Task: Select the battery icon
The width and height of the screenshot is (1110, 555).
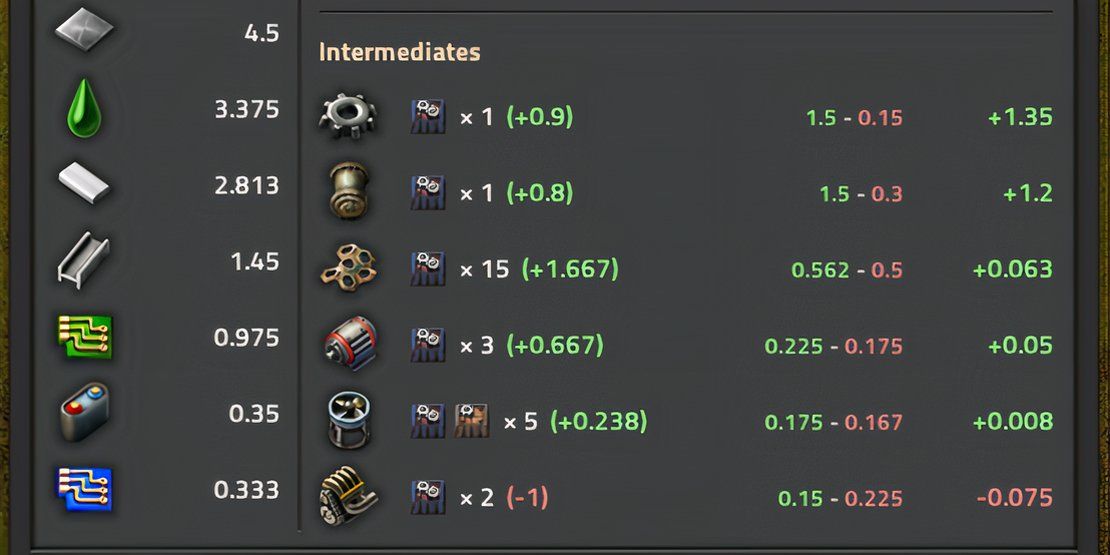Action: [x=84, y=413]
